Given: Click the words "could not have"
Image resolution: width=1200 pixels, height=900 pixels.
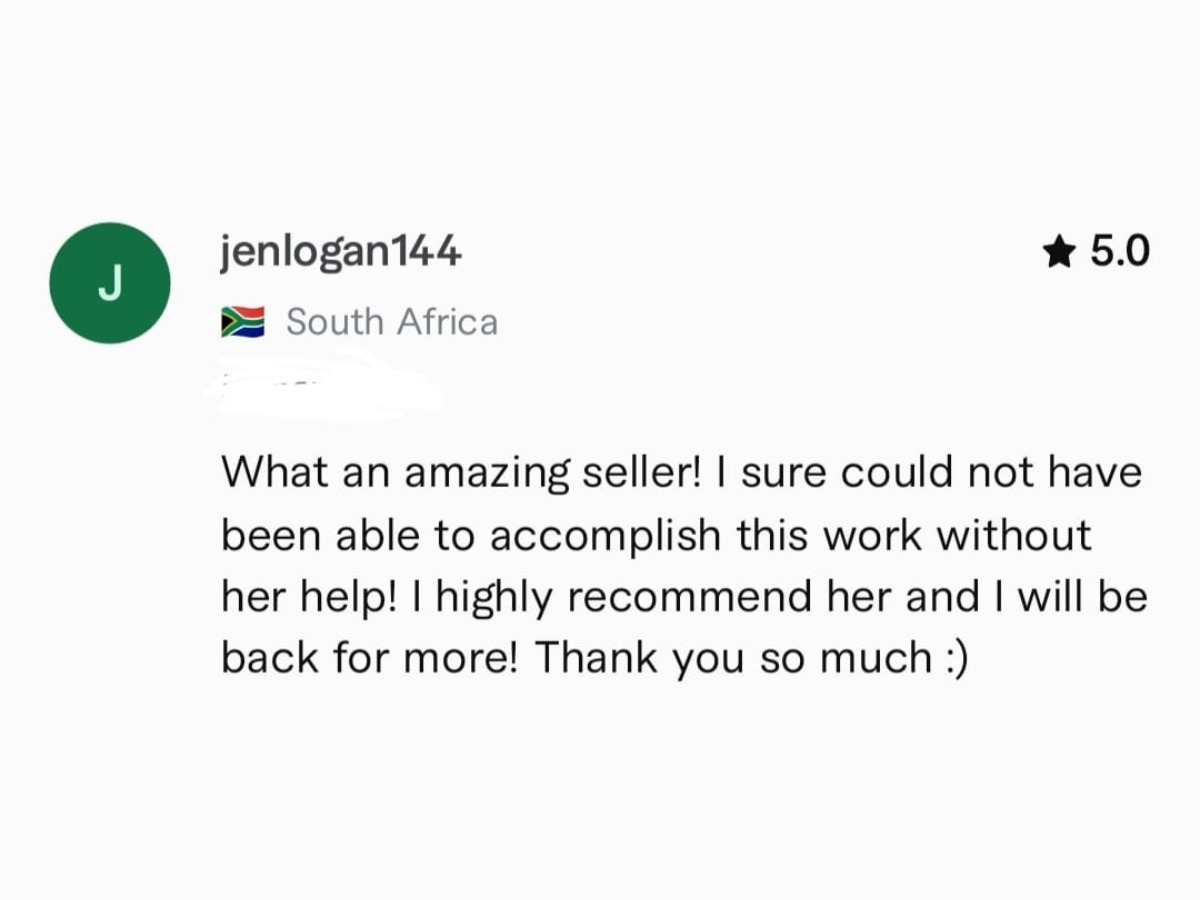Looking at the screenshot, I should click(x=991, y=472).
